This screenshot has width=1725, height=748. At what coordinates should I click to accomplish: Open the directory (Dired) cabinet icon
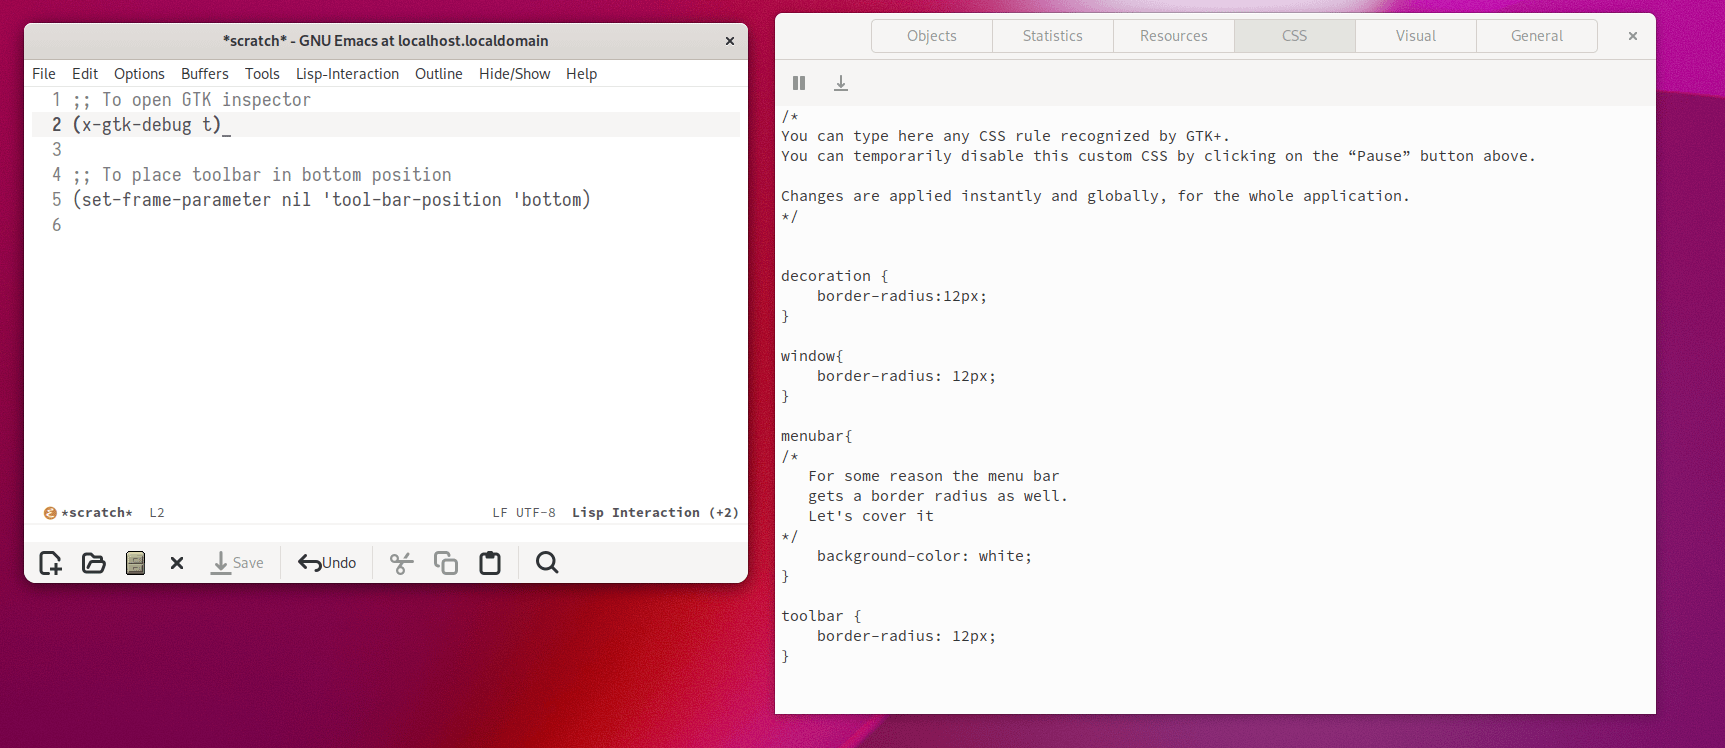pyautogui.click(x=136, y=563)
